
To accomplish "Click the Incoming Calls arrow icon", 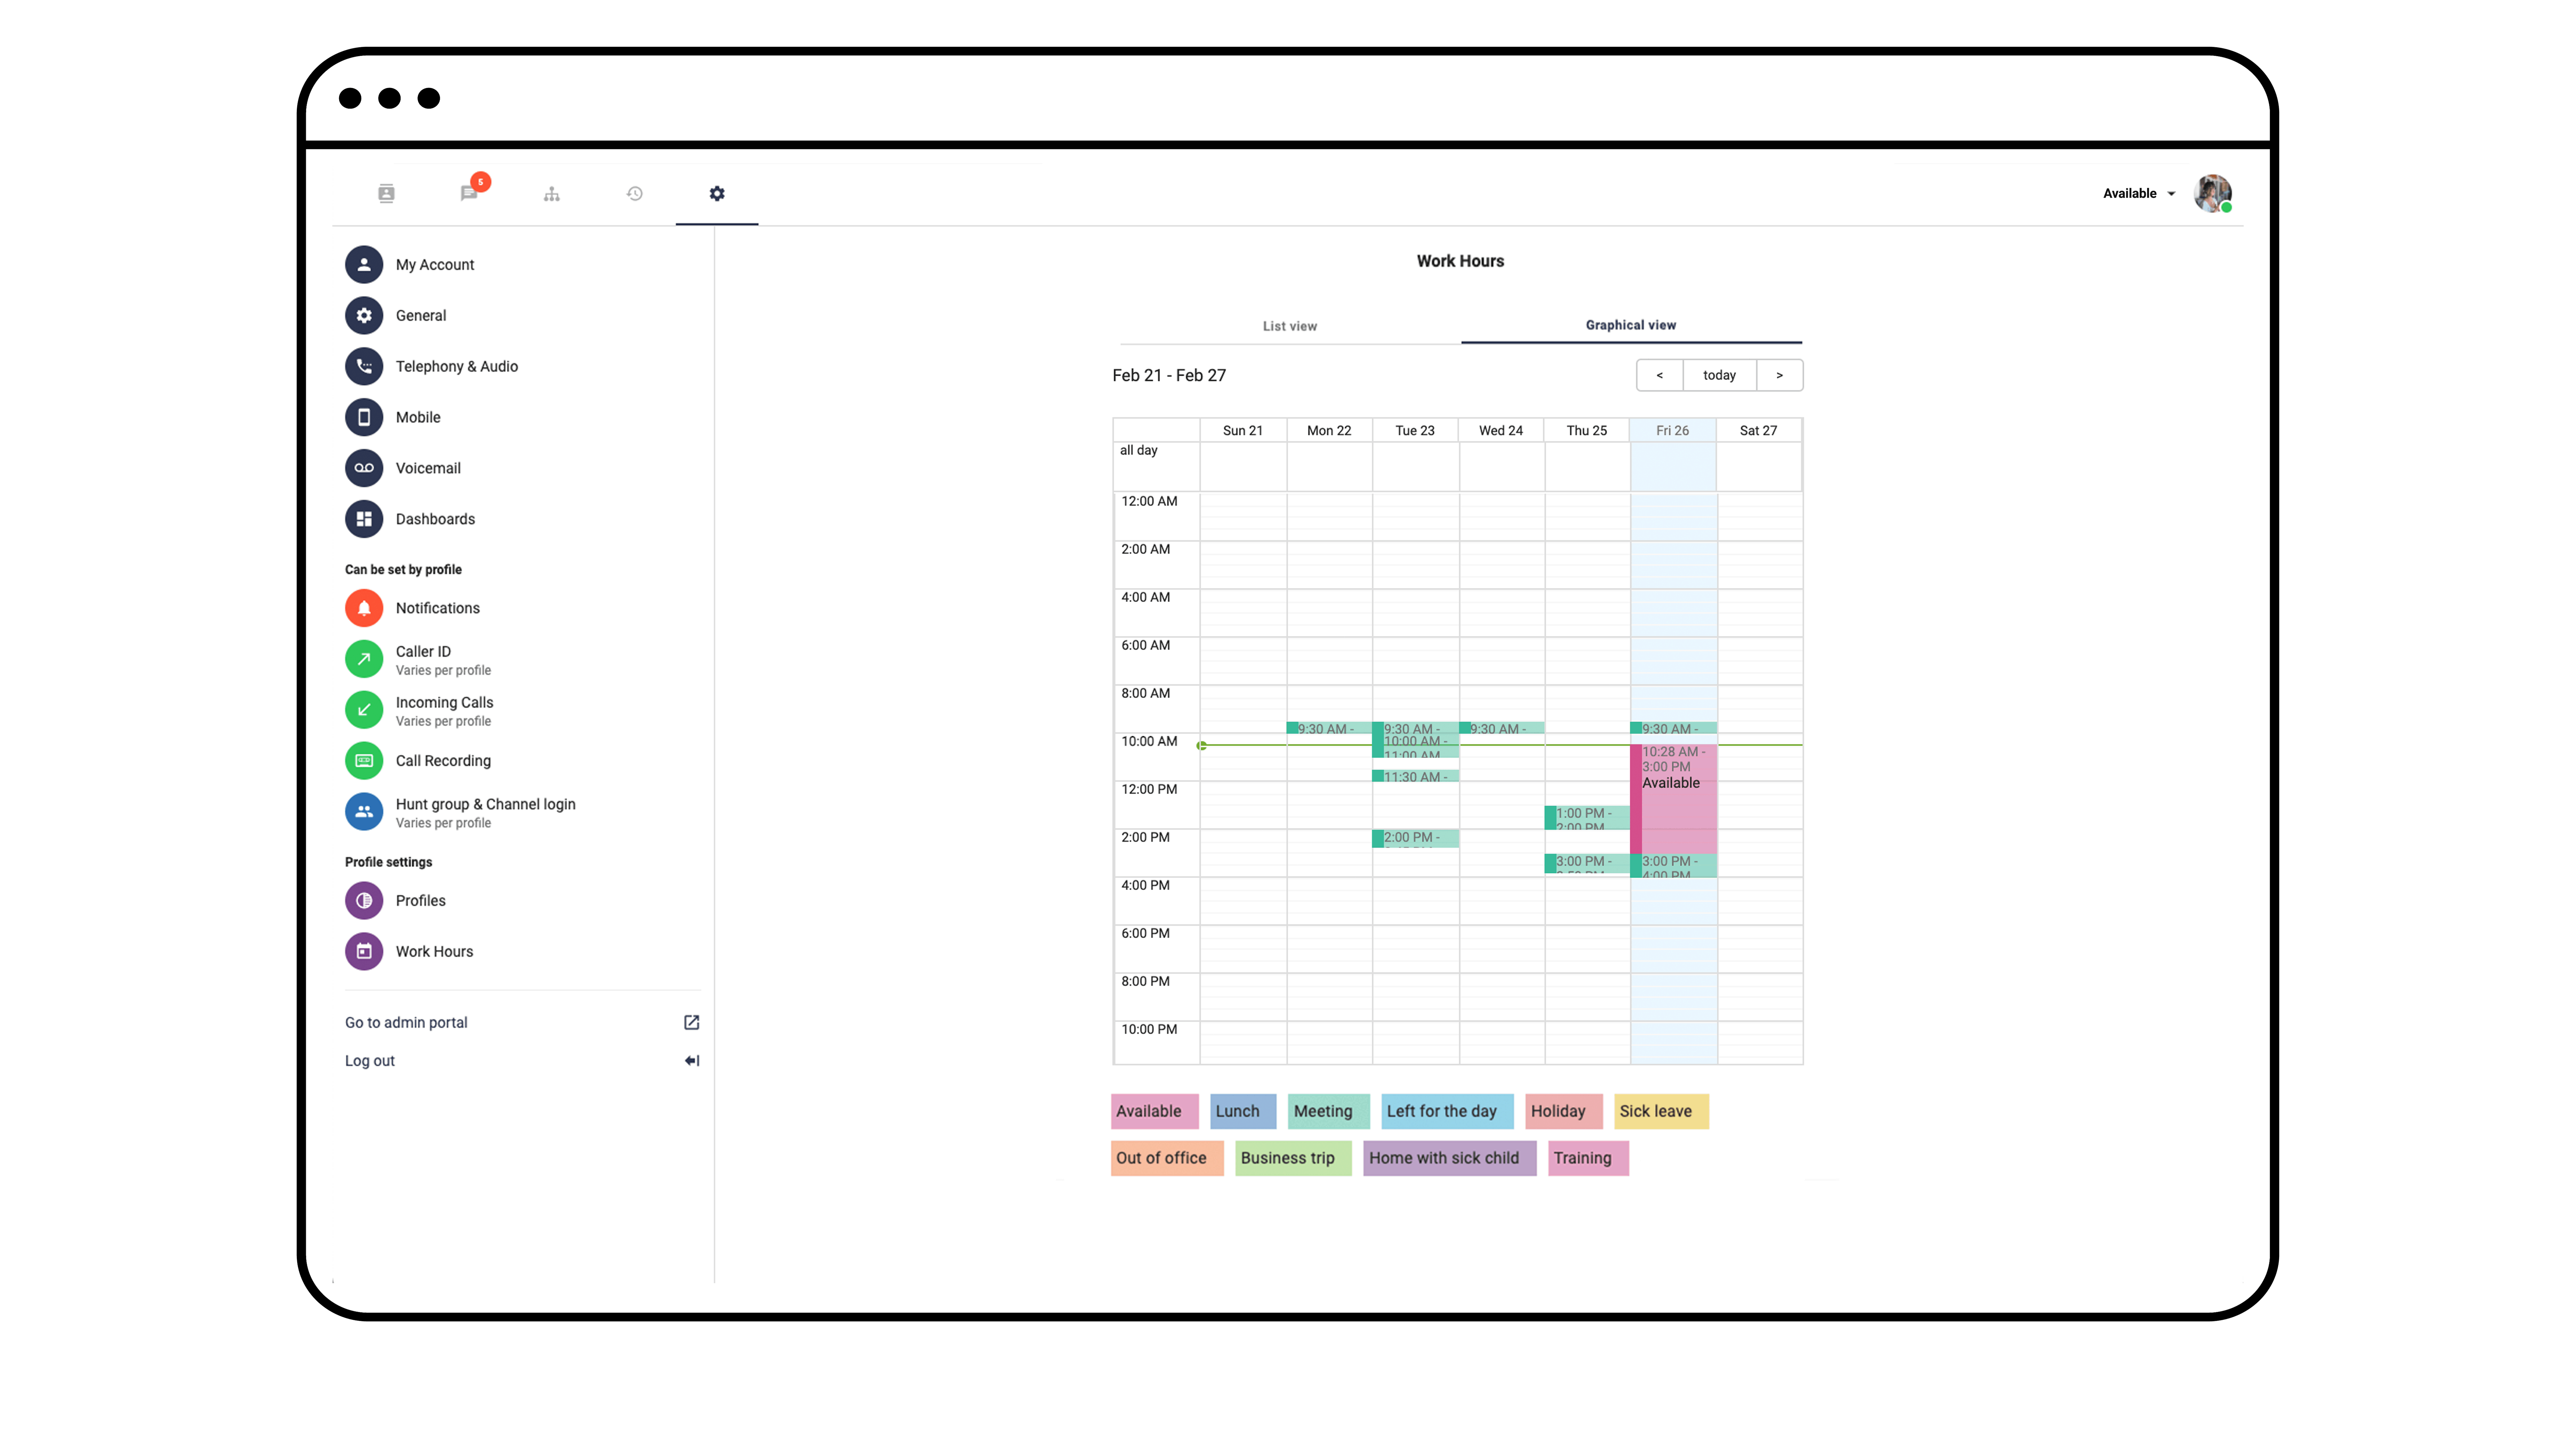I will 364,710.
